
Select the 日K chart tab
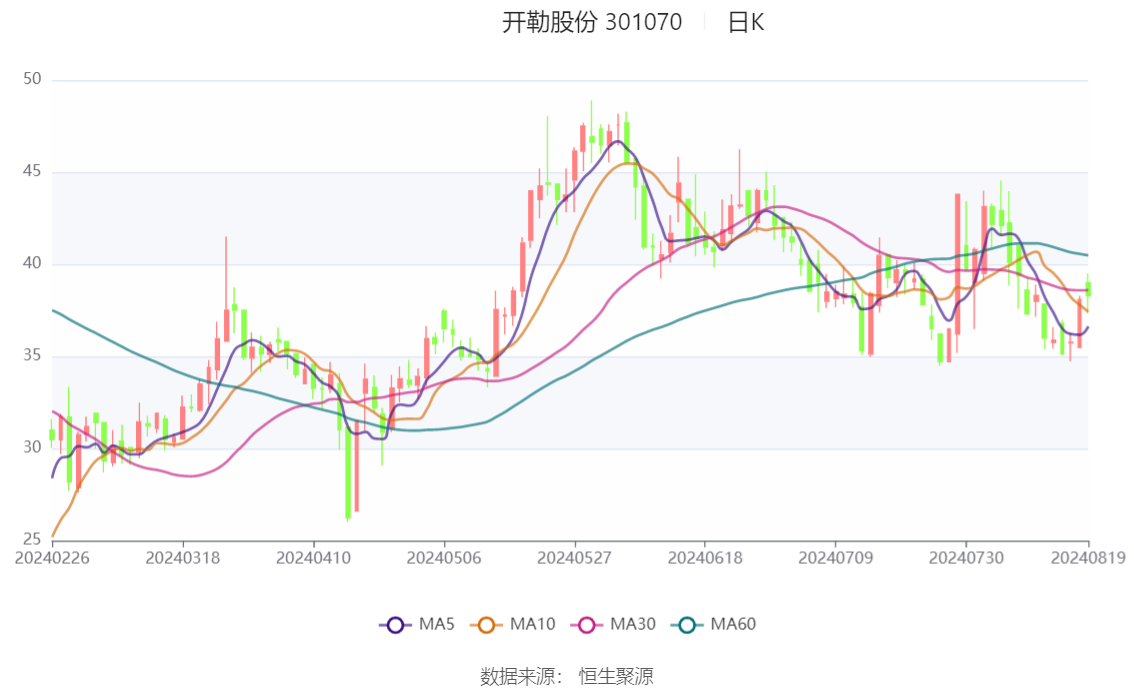tap(747, 21)
